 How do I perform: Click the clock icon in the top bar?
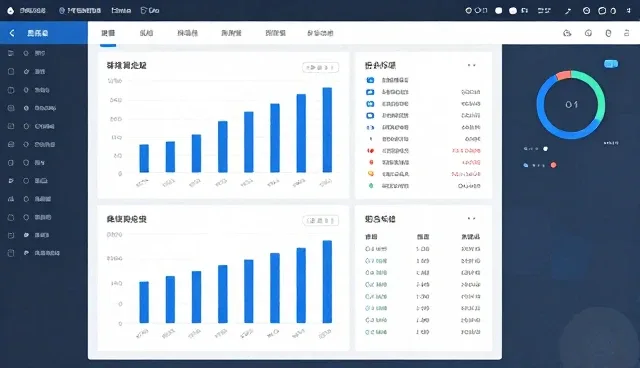587,11
